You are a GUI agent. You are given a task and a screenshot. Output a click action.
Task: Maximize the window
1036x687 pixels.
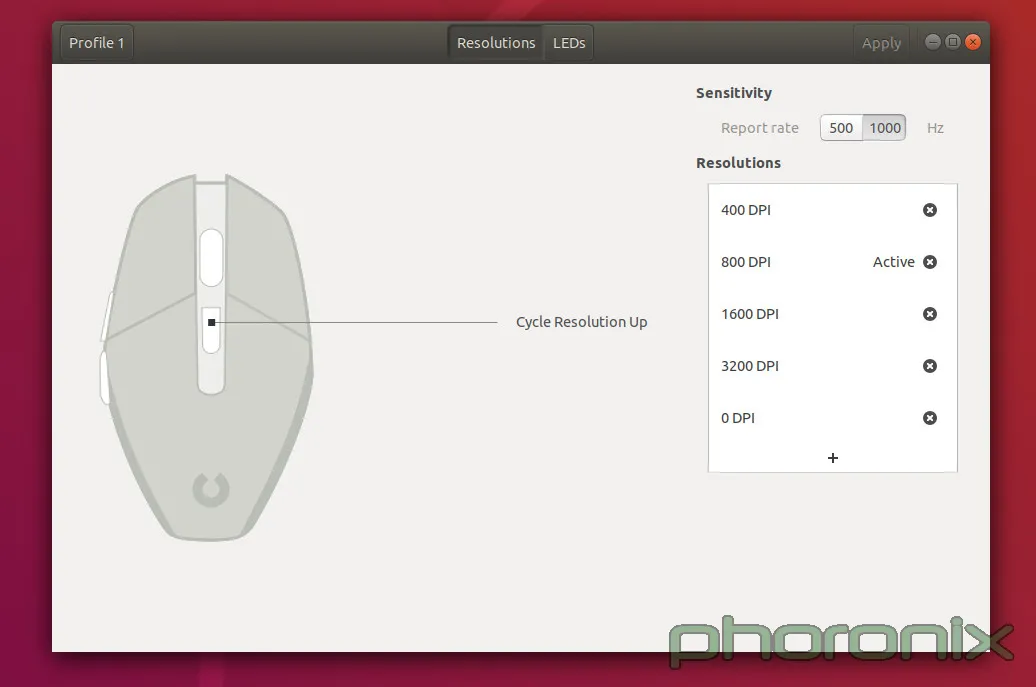click(953, 42)
